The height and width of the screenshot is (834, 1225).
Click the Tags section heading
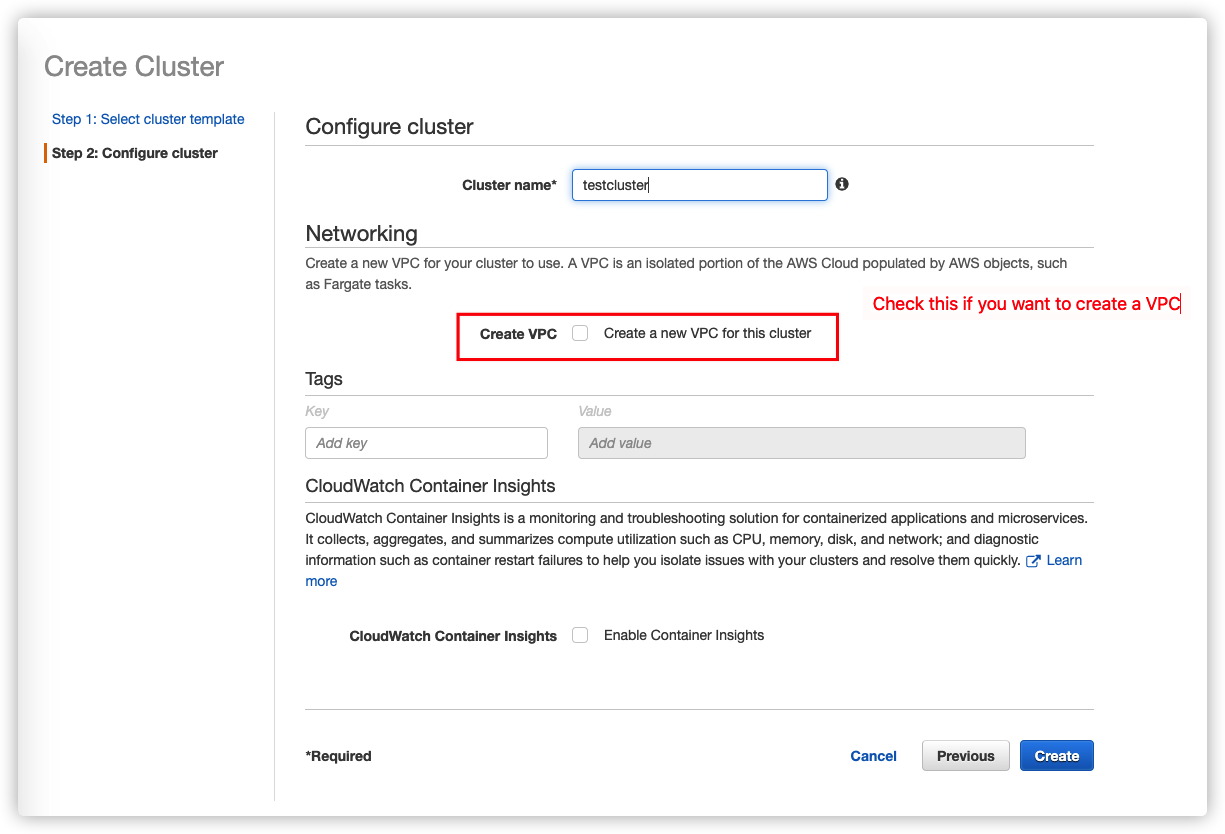tap(324, 379)
